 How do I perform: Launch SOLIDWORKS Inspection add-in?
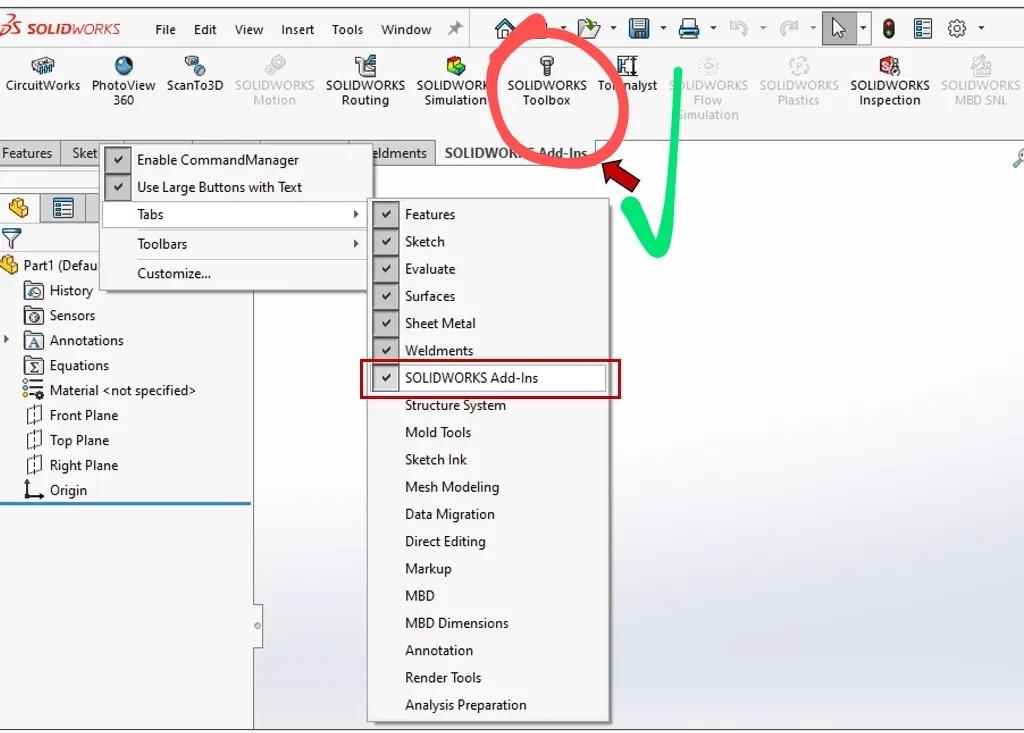point(889,80)
